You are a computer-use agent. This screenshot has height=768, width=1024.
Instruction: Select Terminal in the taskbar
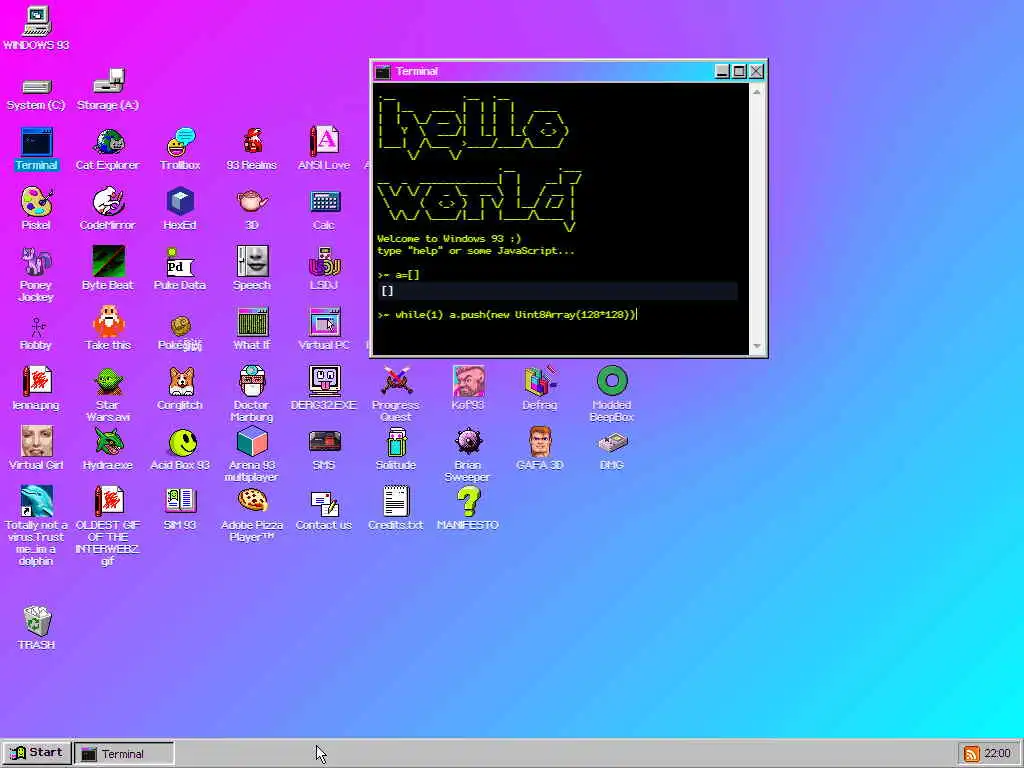coord(123,754)
